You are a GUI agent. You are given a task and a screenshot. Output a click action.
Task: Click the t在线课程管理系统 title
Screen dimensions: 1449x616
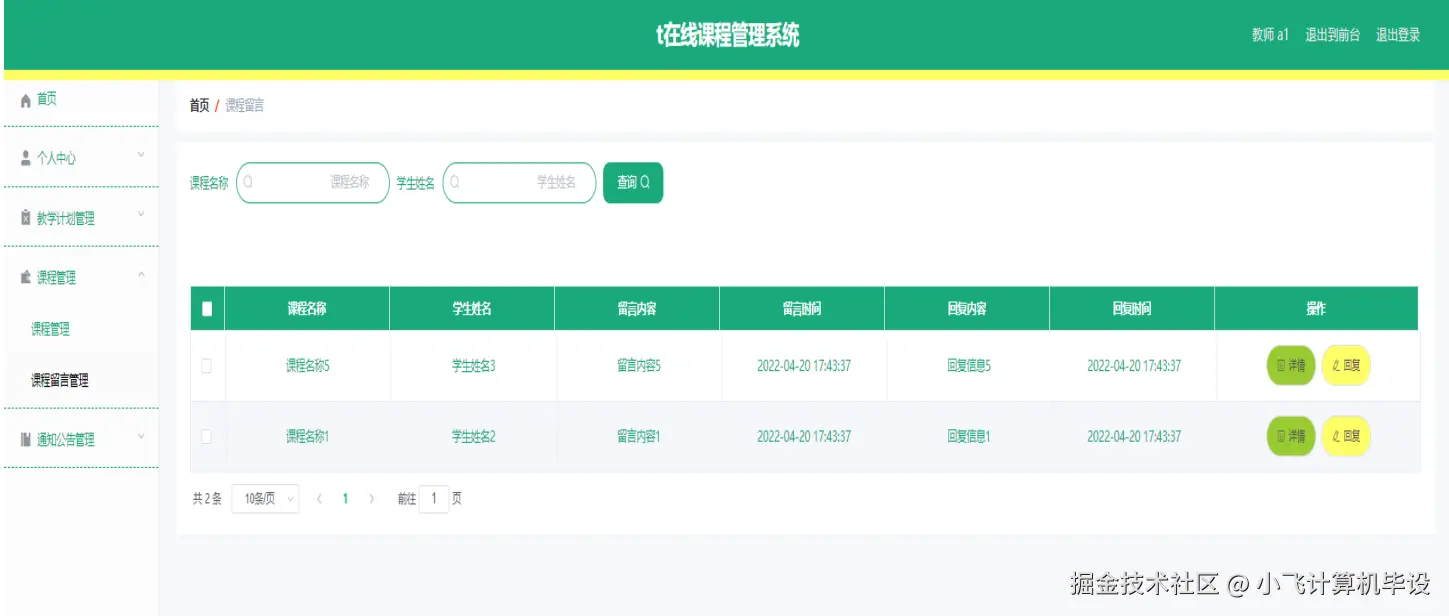pos(728,36)
